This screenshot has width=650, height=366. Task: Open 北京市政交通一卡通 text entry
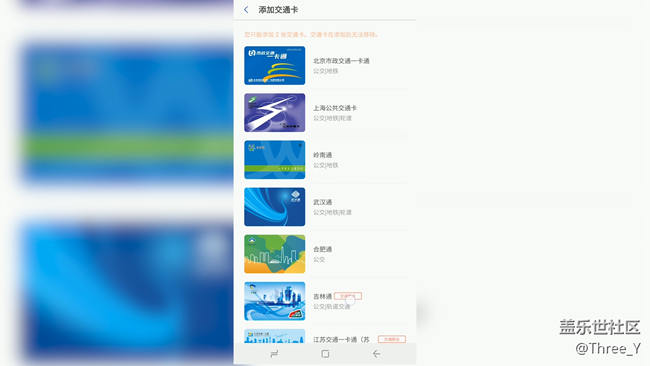point(341,61)
